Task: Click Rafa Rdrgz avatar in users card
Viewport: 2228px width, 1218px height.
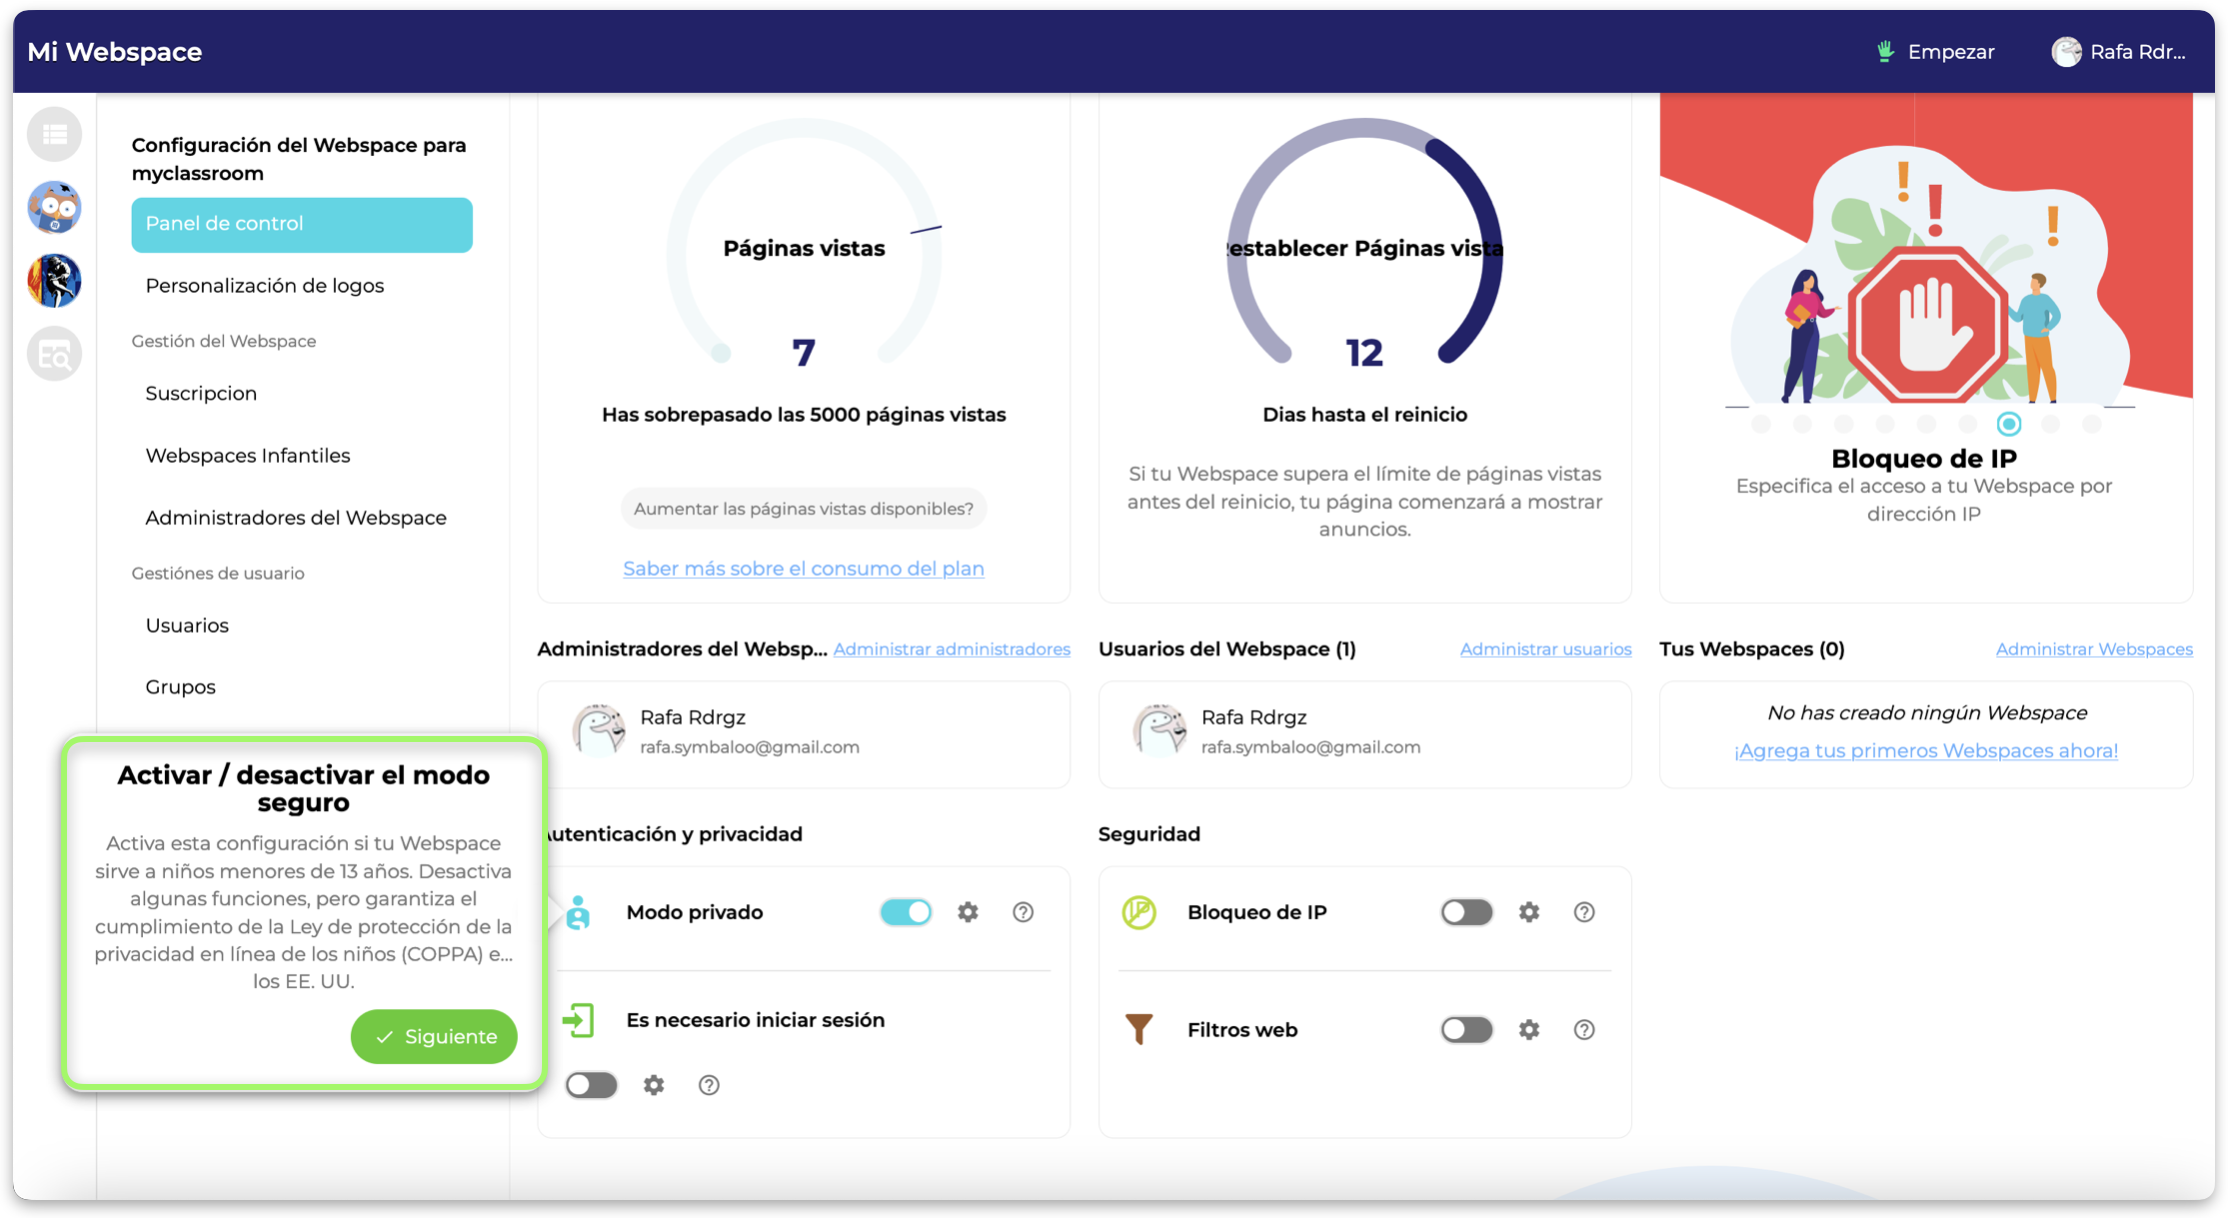Action: 1160,730
